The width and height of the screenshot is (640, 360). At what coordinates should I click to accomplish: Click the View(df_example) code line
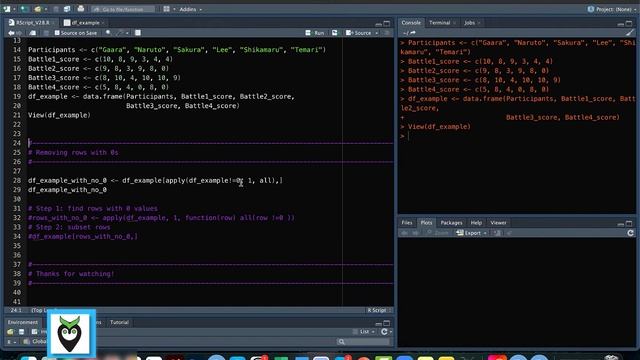59,115
